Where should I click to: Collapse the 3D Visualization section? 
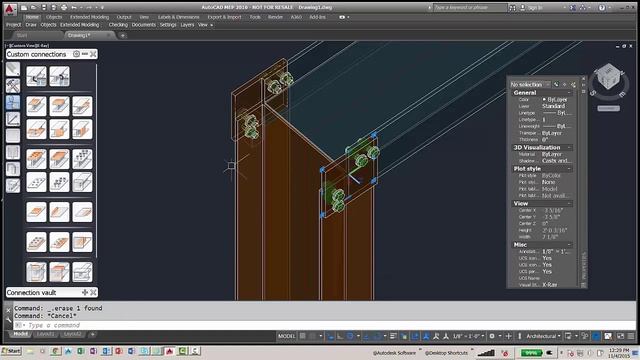tap(569, 147)
